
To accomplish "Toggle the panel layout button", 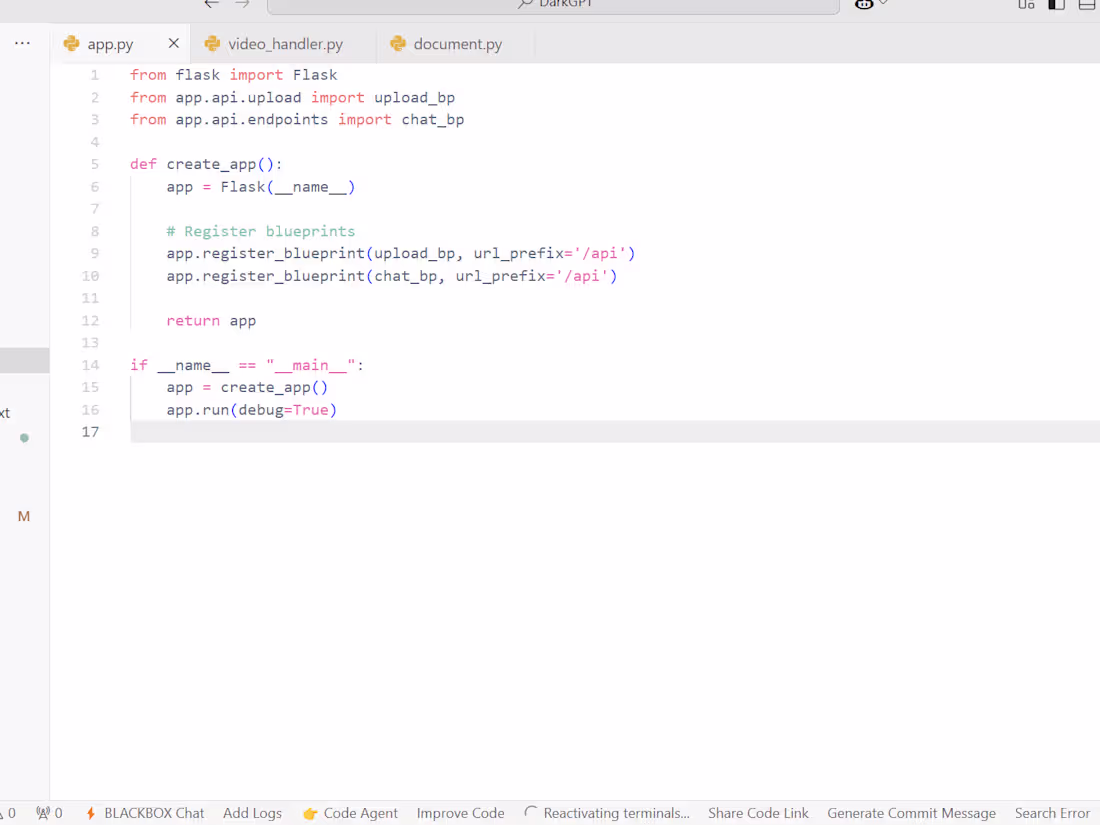I will [1087, 4].
